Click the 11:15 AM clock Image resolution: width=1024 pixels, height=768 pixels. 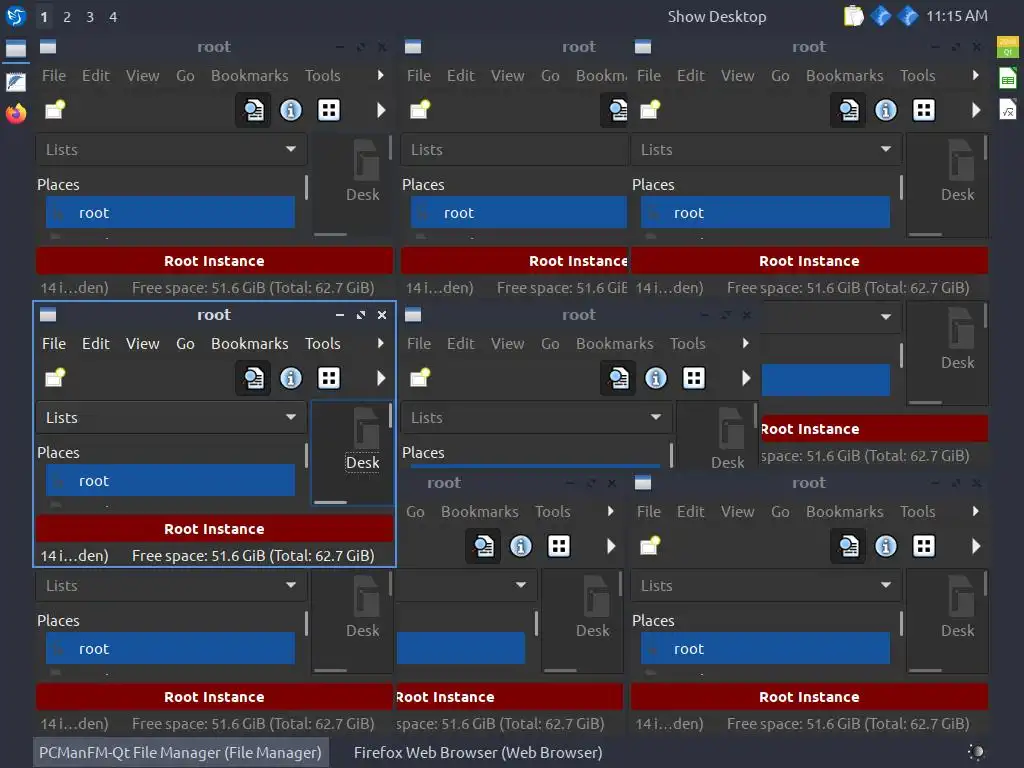(x=957, y=16)
